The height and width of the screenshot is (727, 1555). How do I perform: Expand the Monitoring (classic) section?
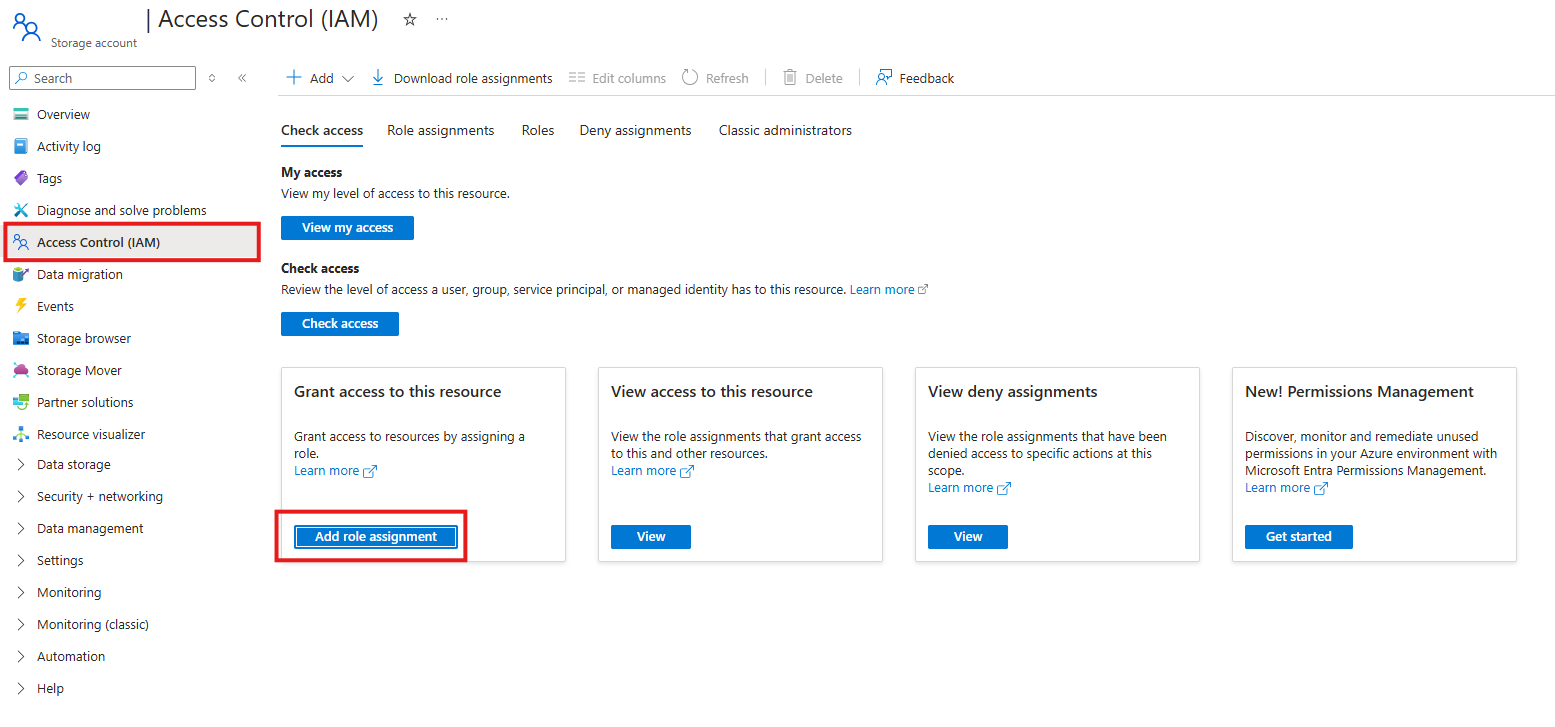click(x=21, y=624)
